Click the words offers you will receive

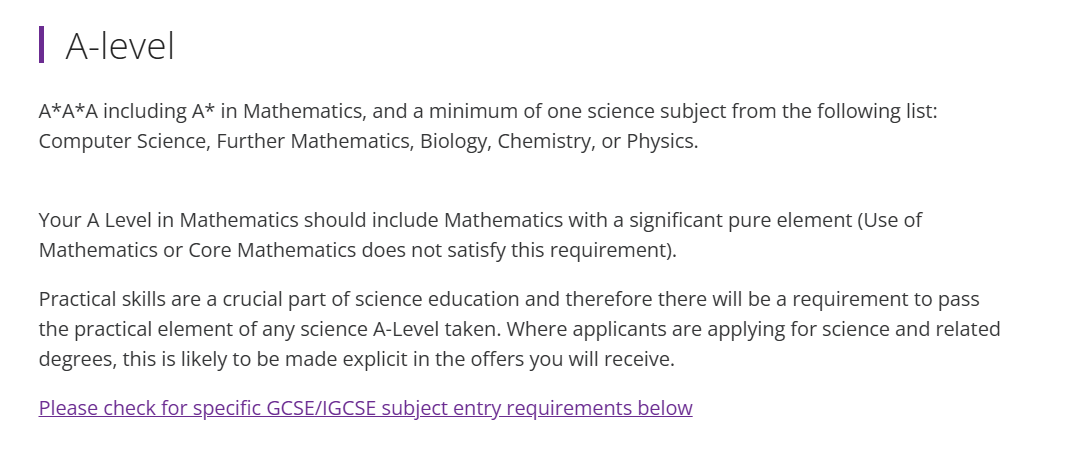pyautogui.click(x=581, y=359)
